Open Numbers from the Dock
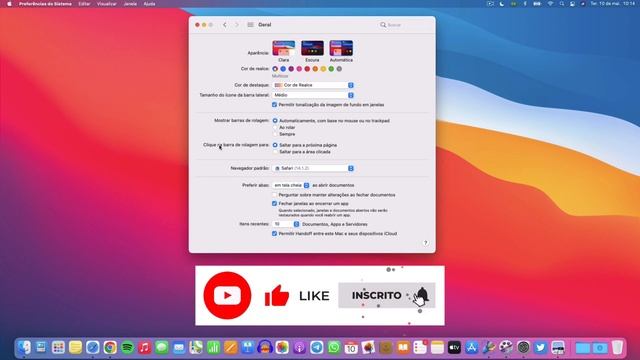640x360 pixels. coord(213,347)
